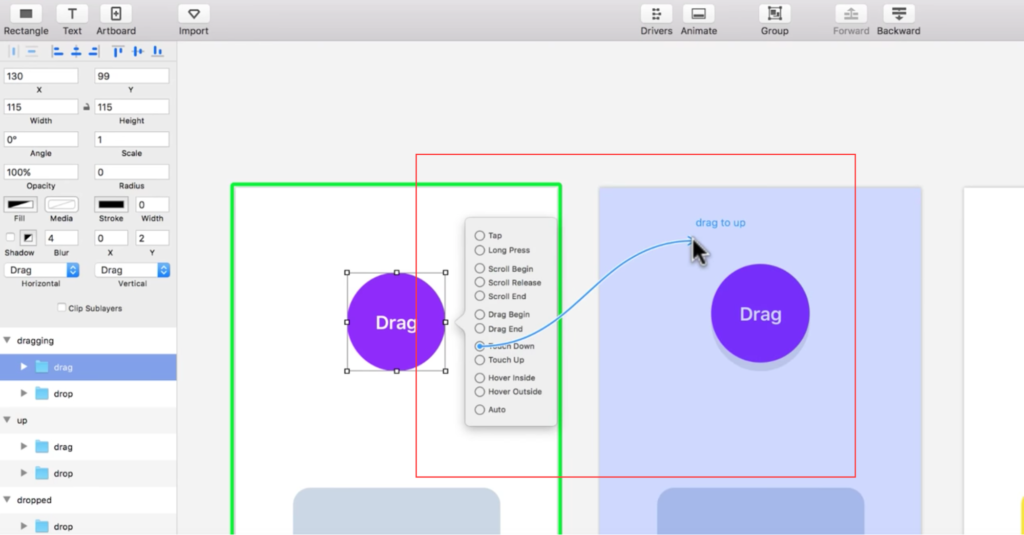
Task: Distribute layers vertically
Action: 32,51
